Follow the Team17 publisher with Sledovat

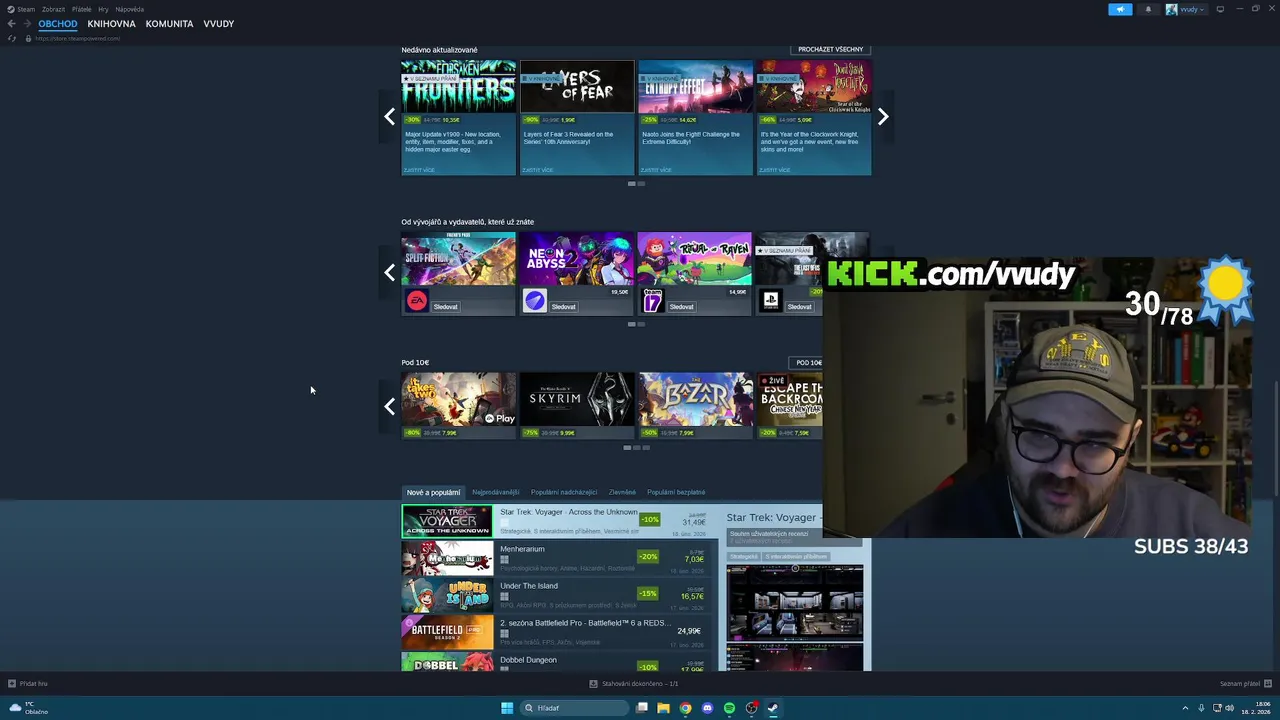click(x=682, y=307)
